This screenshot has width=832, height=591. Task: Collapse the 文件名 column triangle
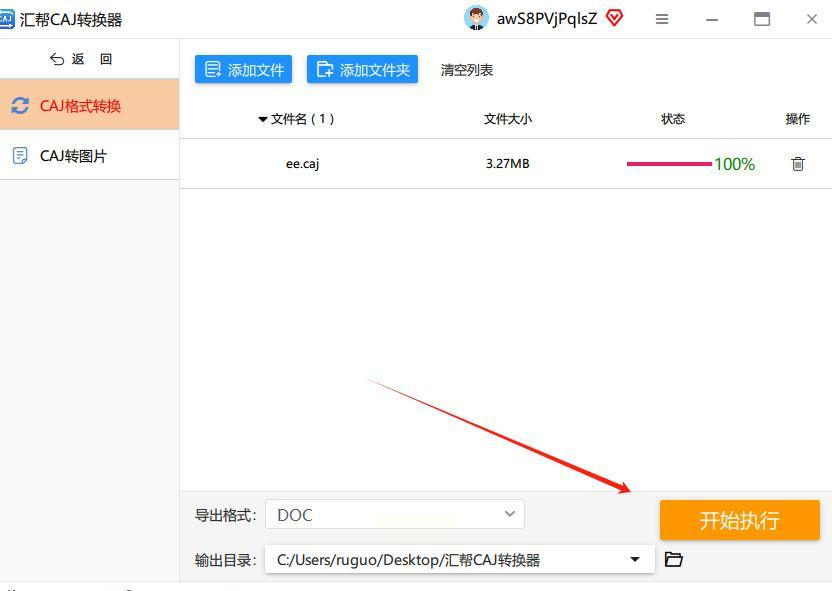pyautogui.click(x=263, y=119)
